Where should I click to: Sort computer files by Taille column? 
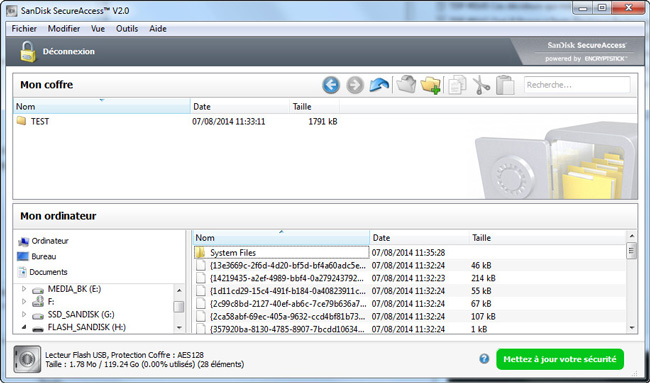(481, 238)
